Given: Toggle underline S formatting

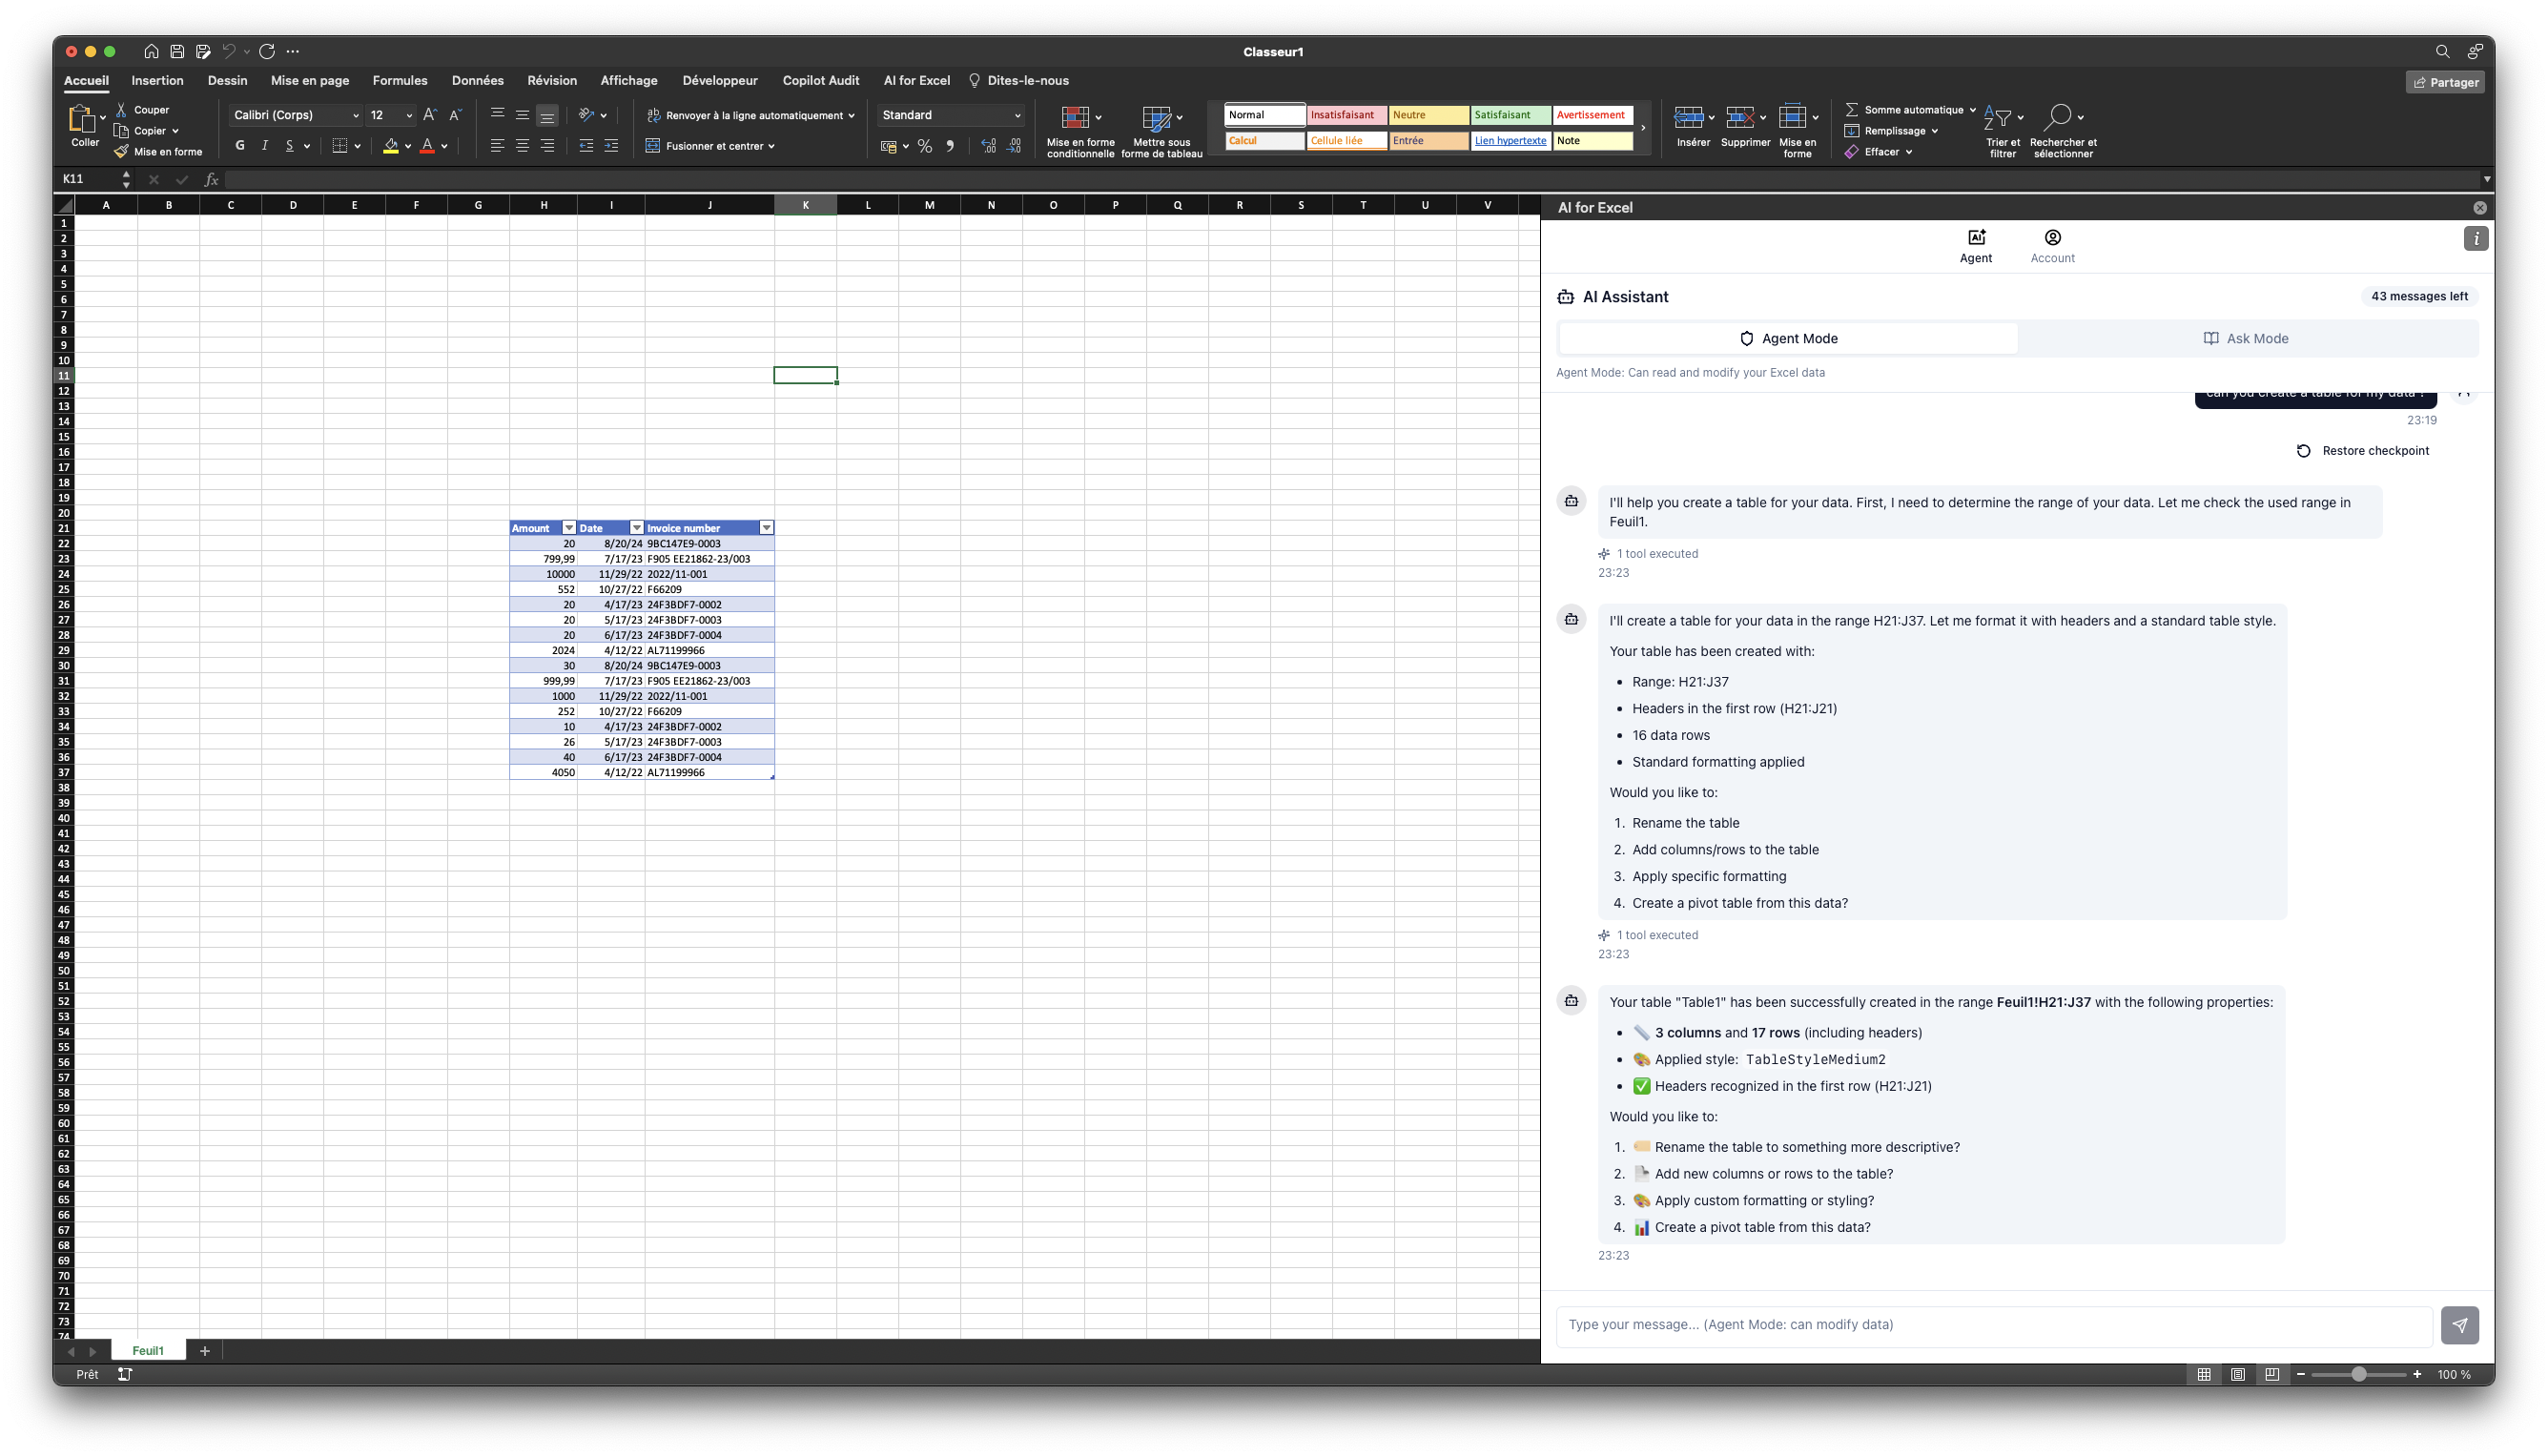Looking at the screenshot, I should coord(290,146).
